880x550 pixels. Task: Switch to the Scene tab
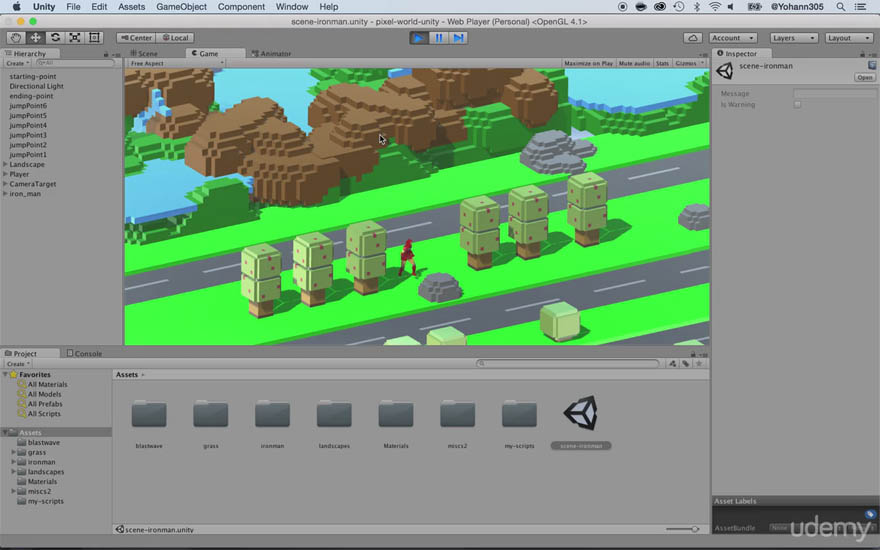[144, 53]
